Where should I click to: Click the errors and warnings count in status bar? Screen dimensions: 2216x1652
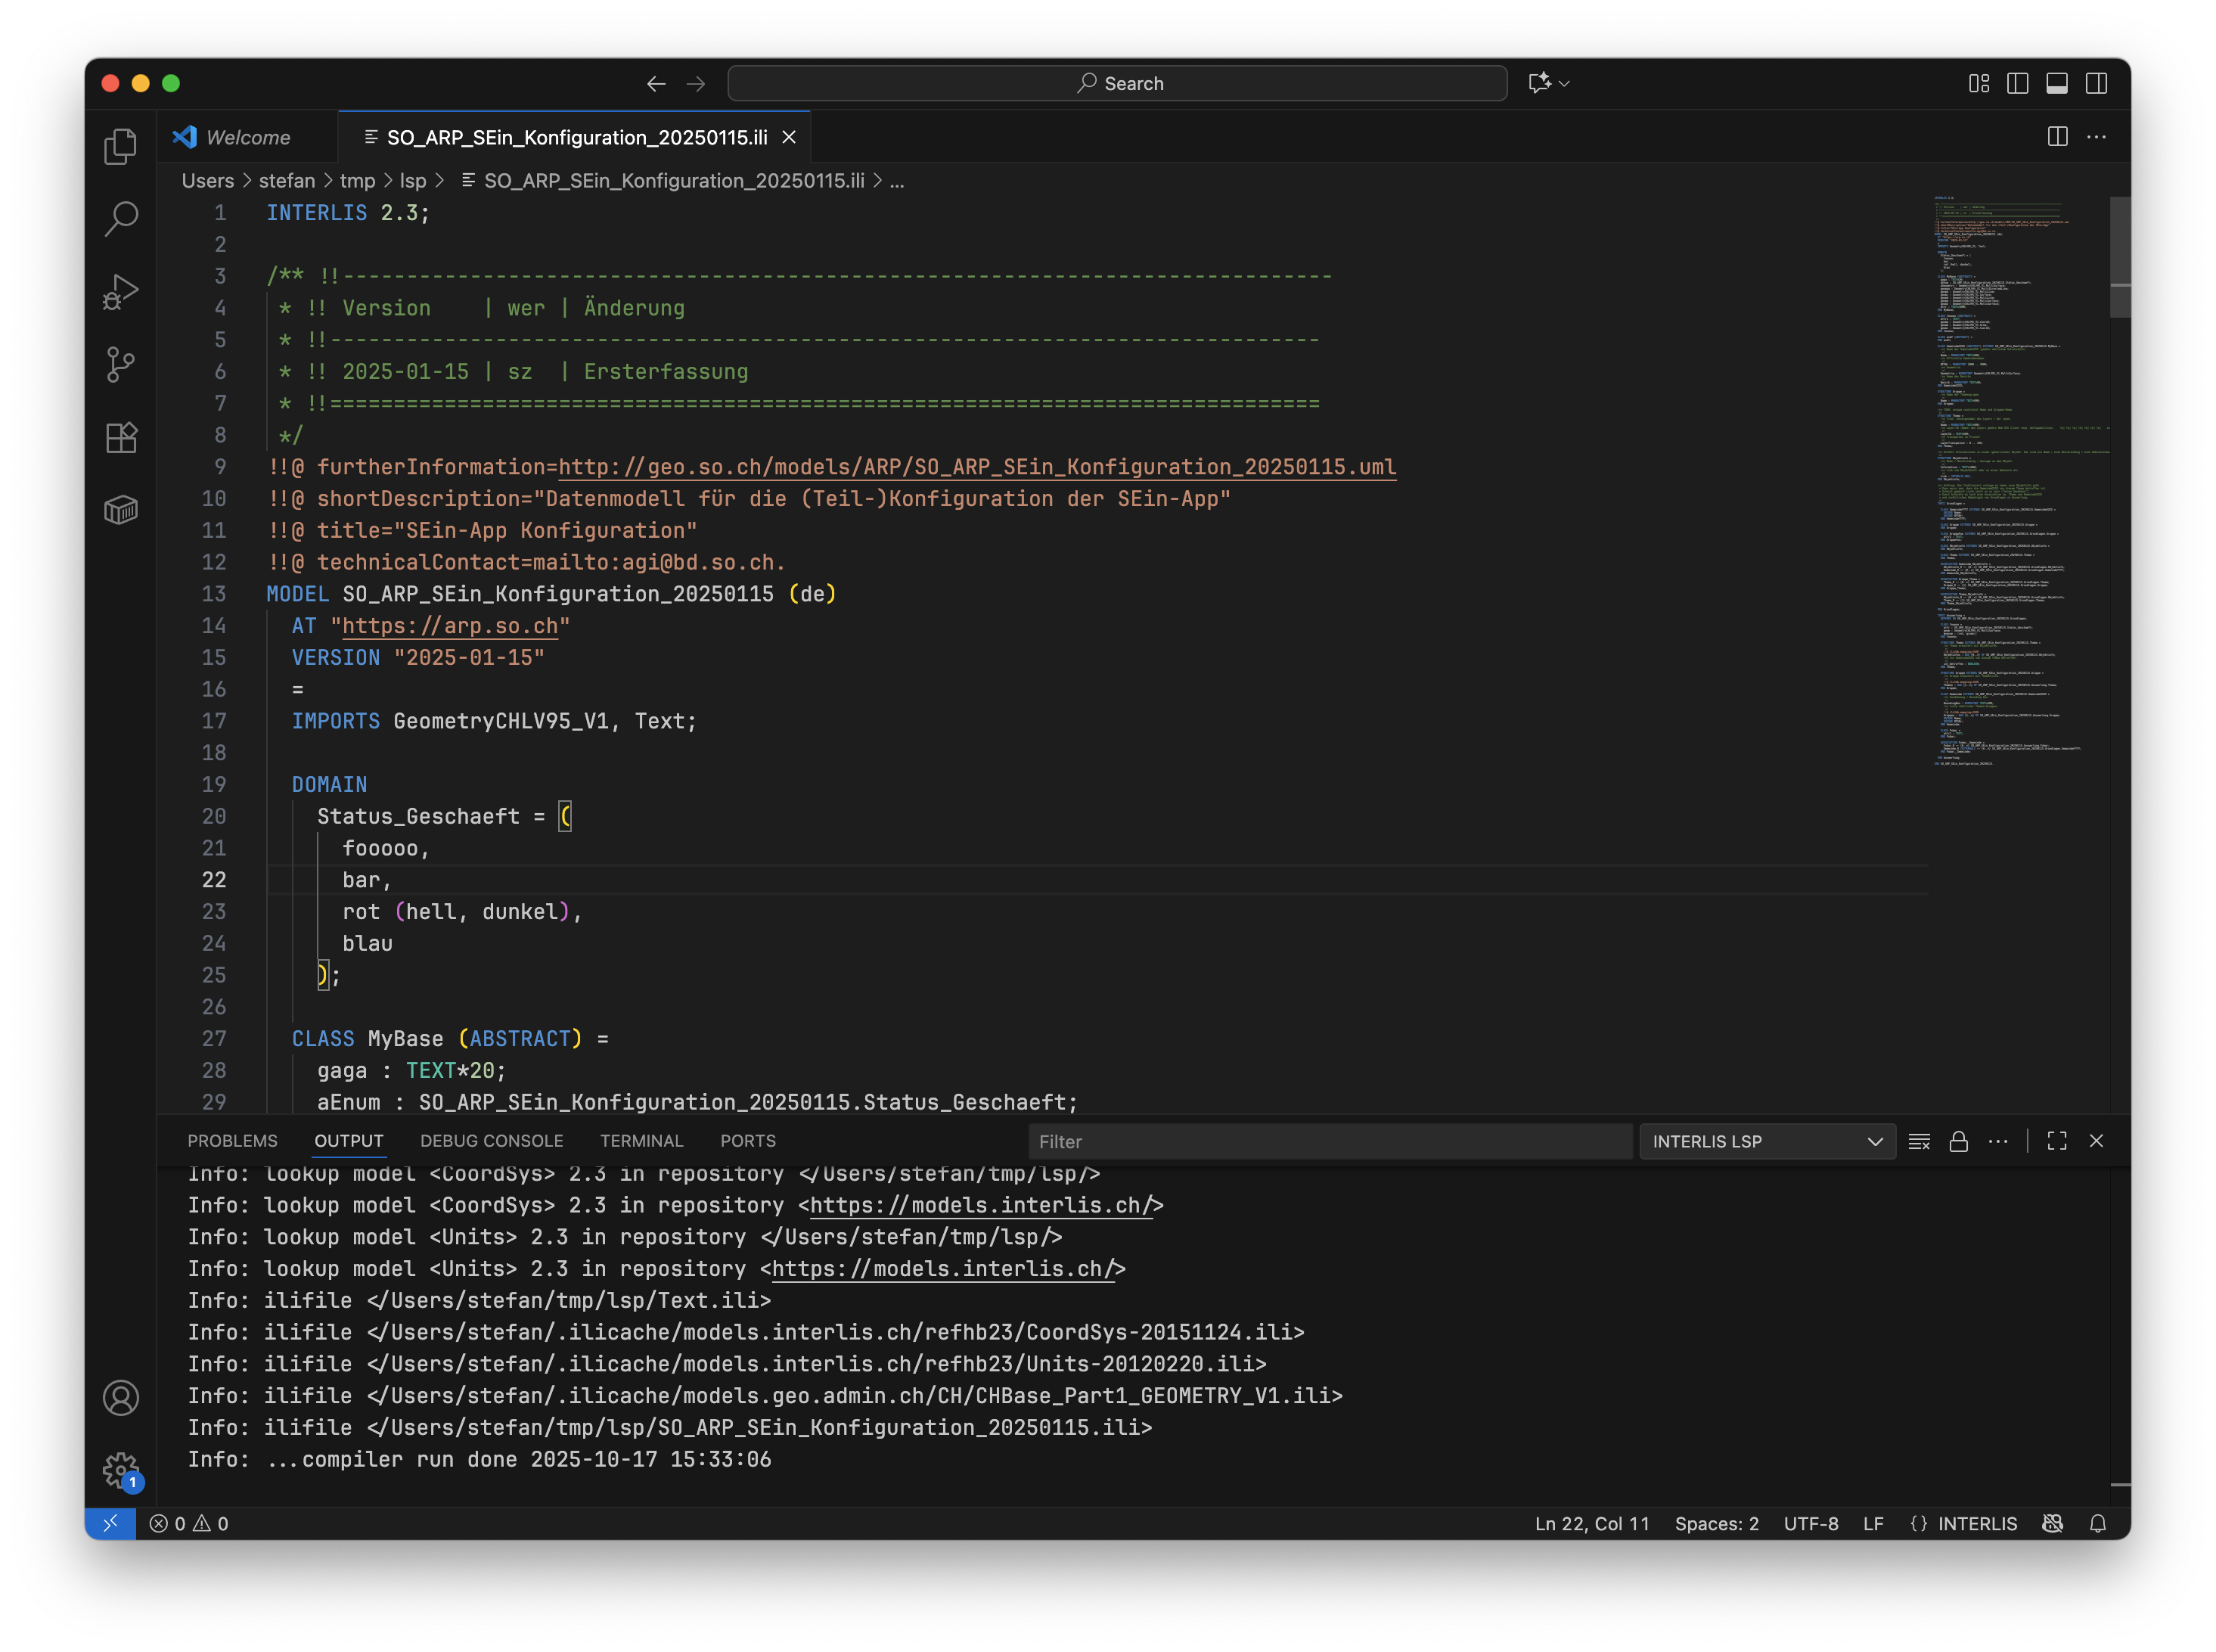coord(189,1523)
